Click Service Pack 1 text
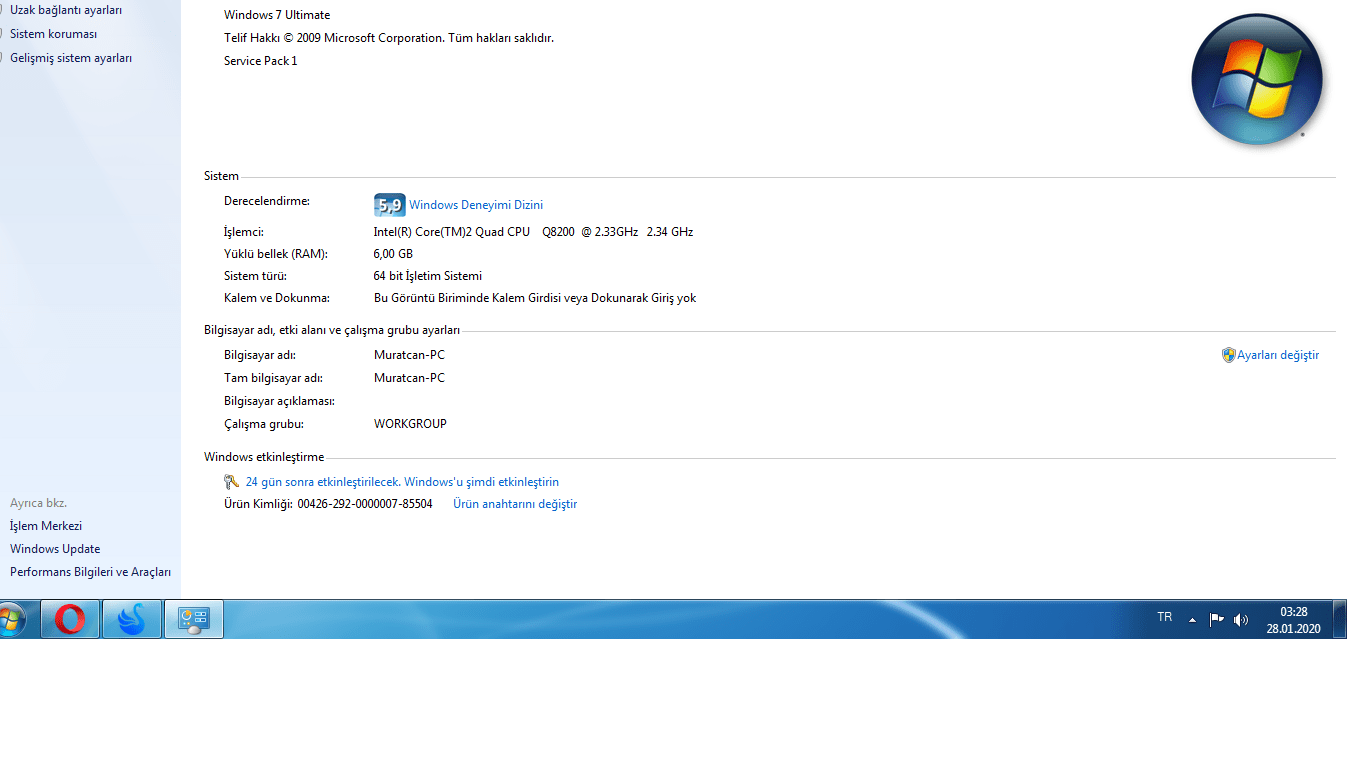 pyautogui.click(x=261, y=61)
